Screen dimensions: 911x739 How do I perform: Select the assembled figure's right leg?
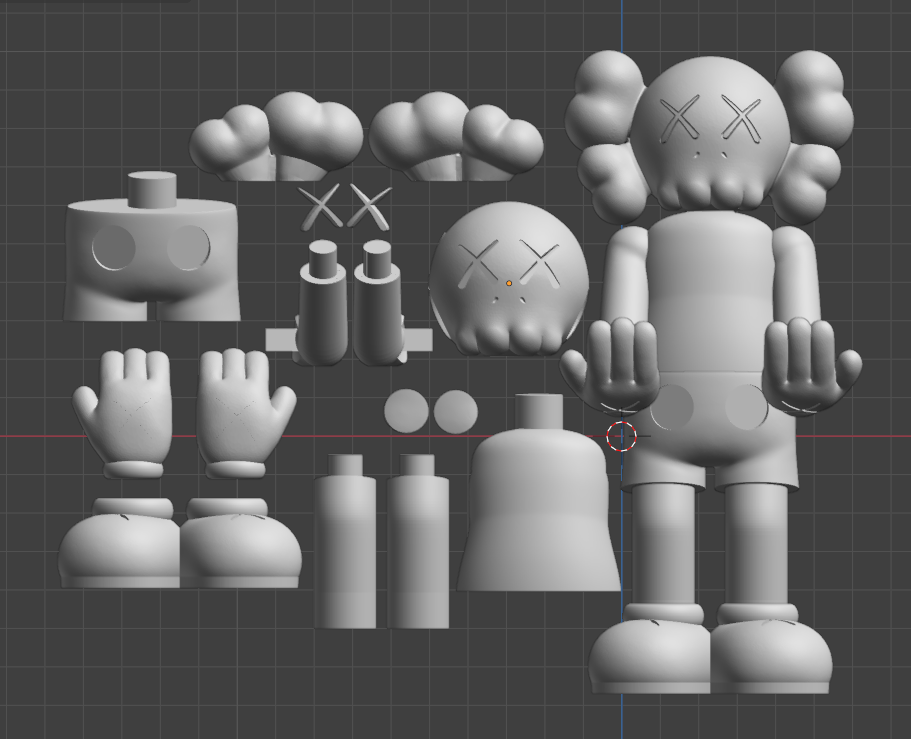click(x=758, y=543)
